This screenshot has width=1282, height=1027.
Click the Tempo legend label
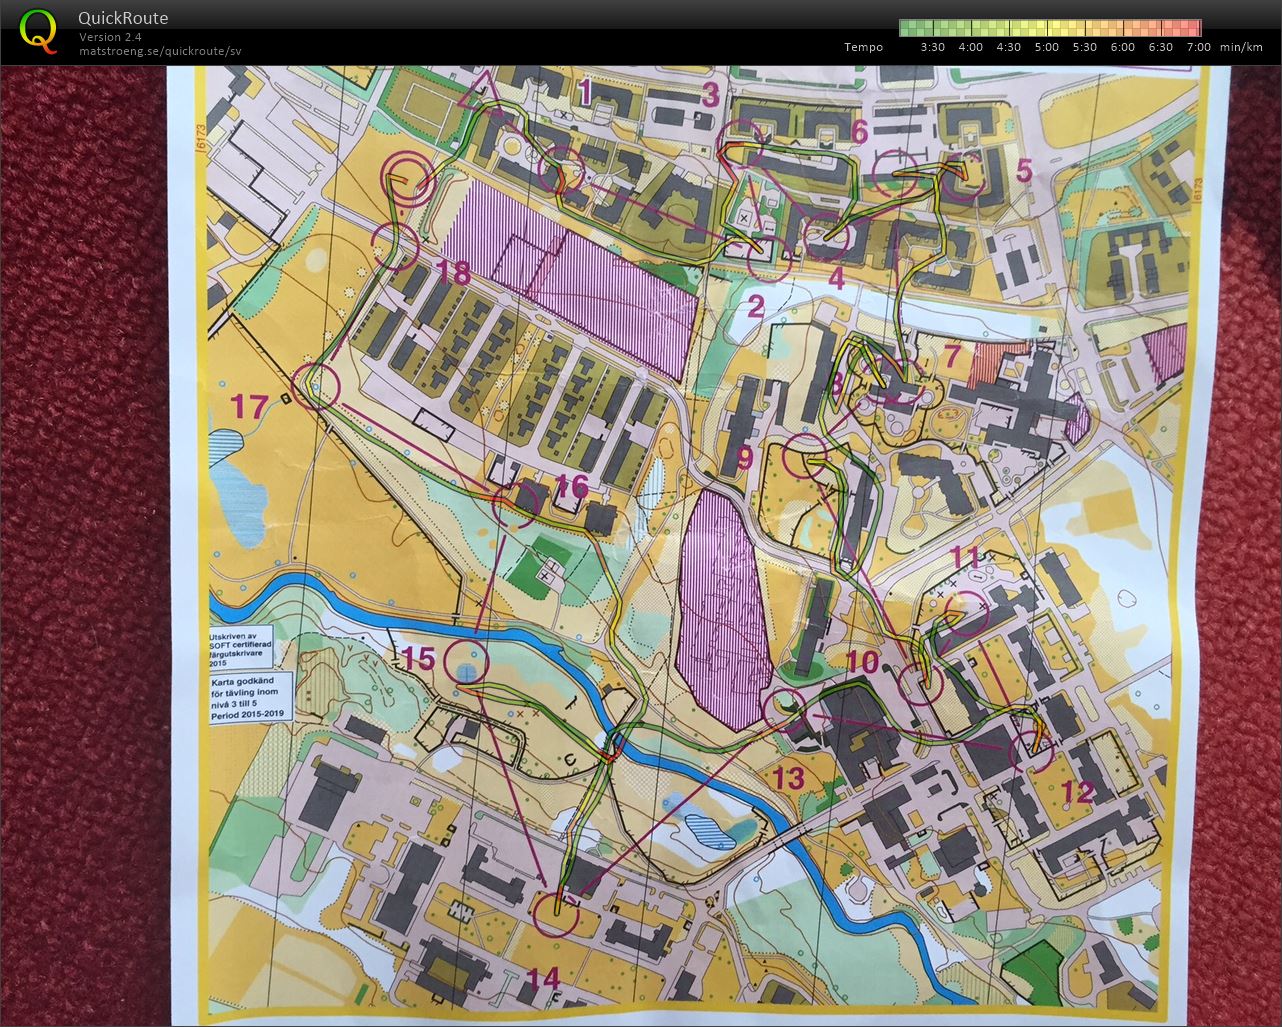click(x=863, y=47)
